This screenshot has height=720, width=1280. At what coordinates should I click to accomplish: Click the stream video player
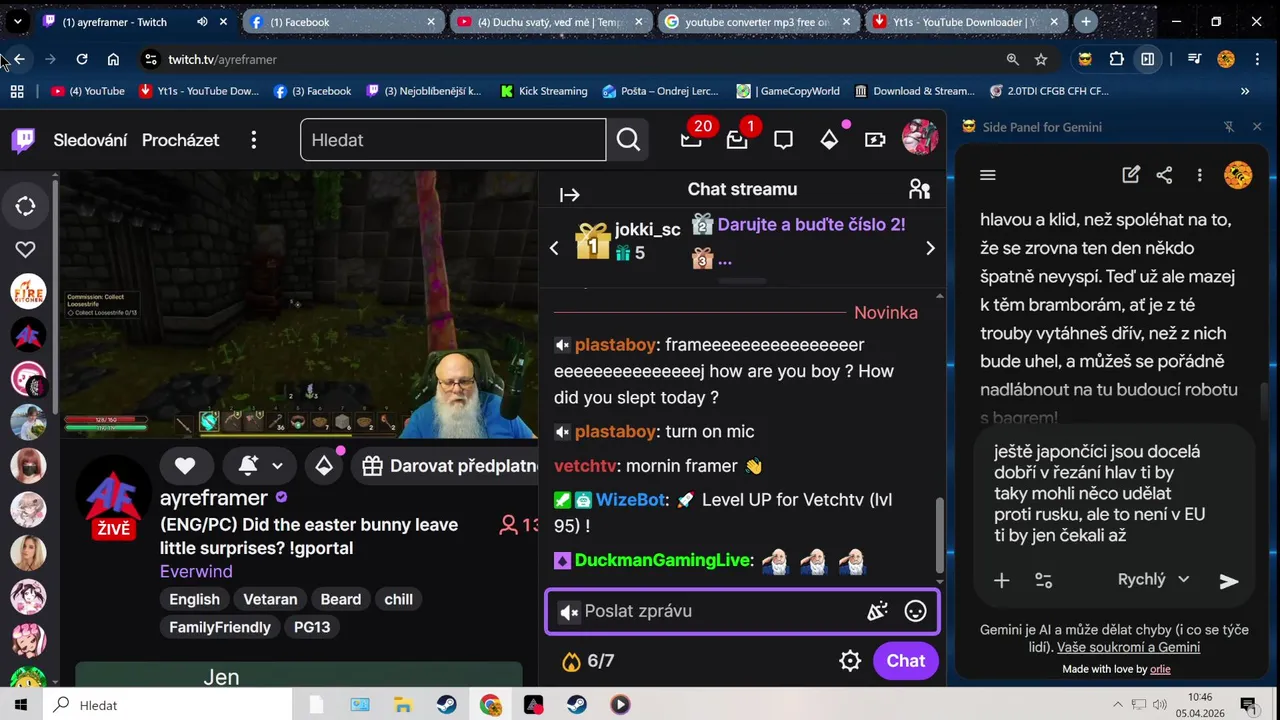pos(298,305)
